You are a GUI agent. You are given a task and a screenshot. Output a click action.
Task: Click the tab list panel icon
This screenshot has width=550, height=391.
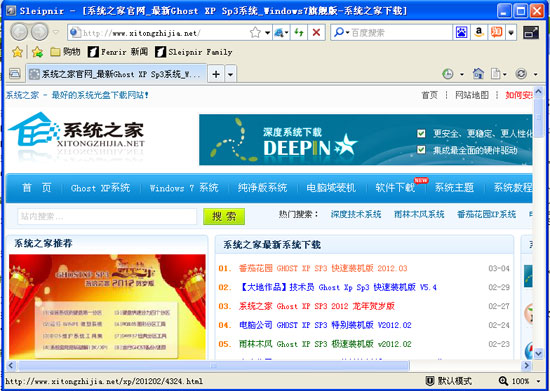tap(15, 74)
